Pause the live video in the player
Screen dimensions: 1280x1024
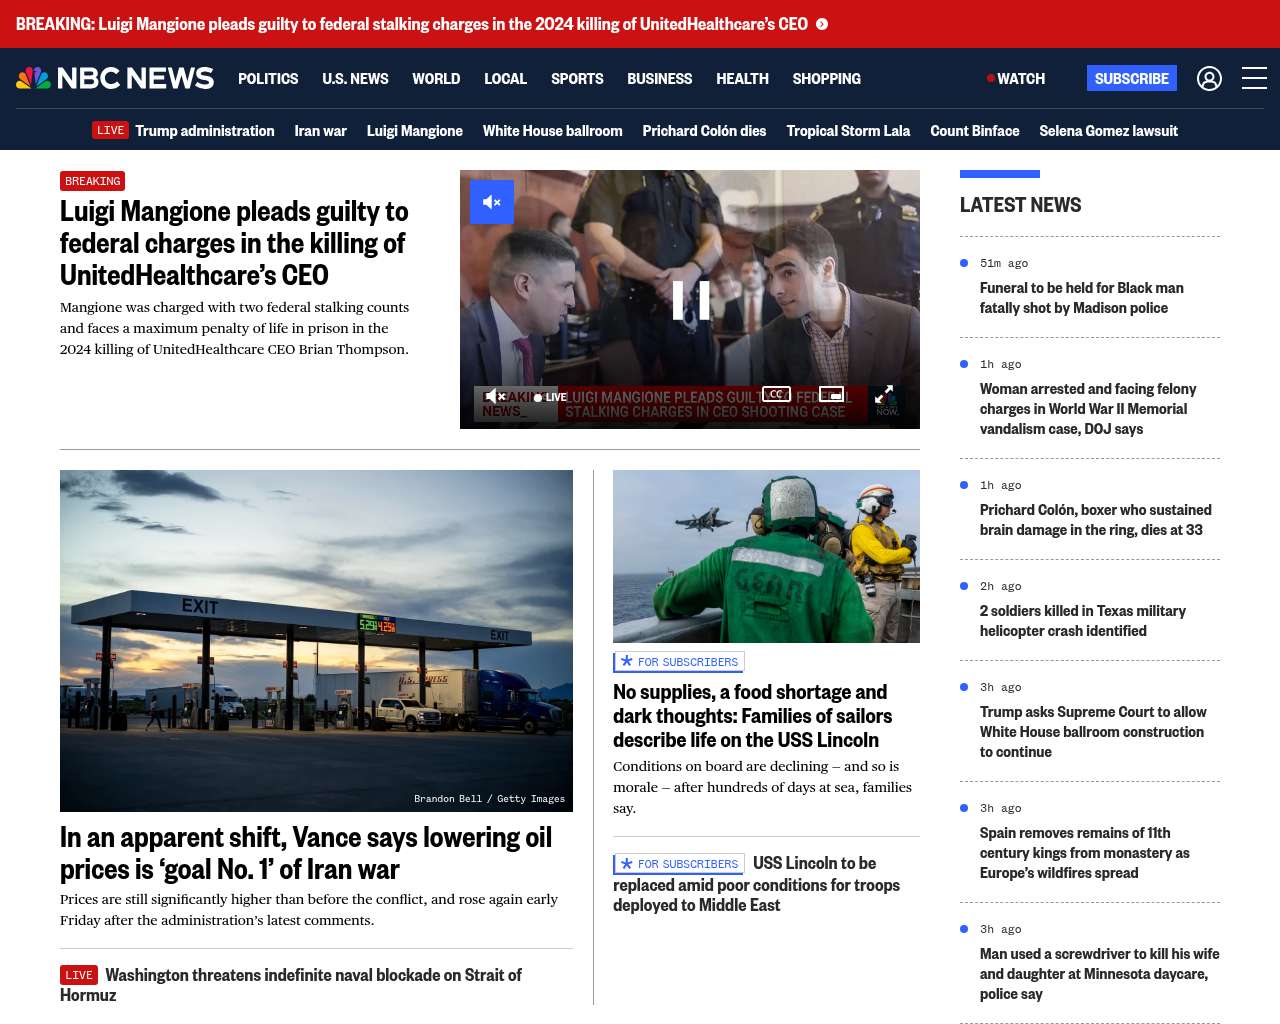(x=690, y=299)
